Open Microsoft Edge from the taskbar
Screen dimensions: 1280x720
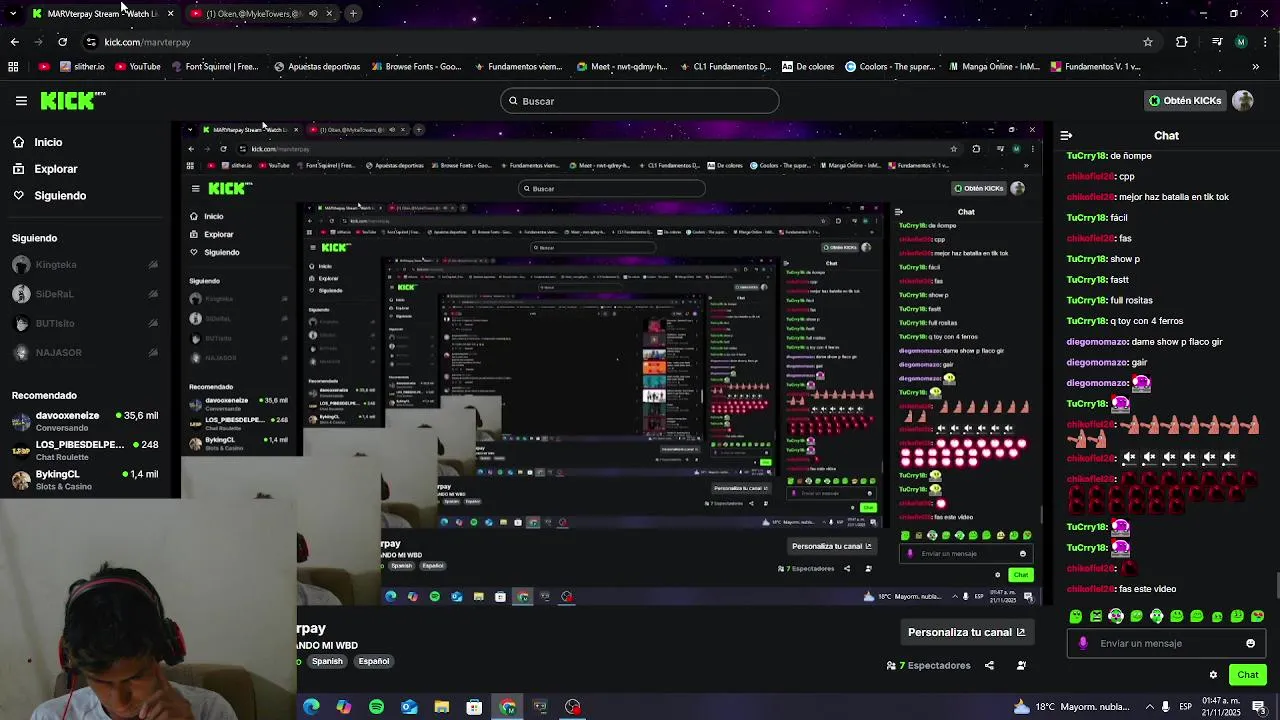(311, 707)
